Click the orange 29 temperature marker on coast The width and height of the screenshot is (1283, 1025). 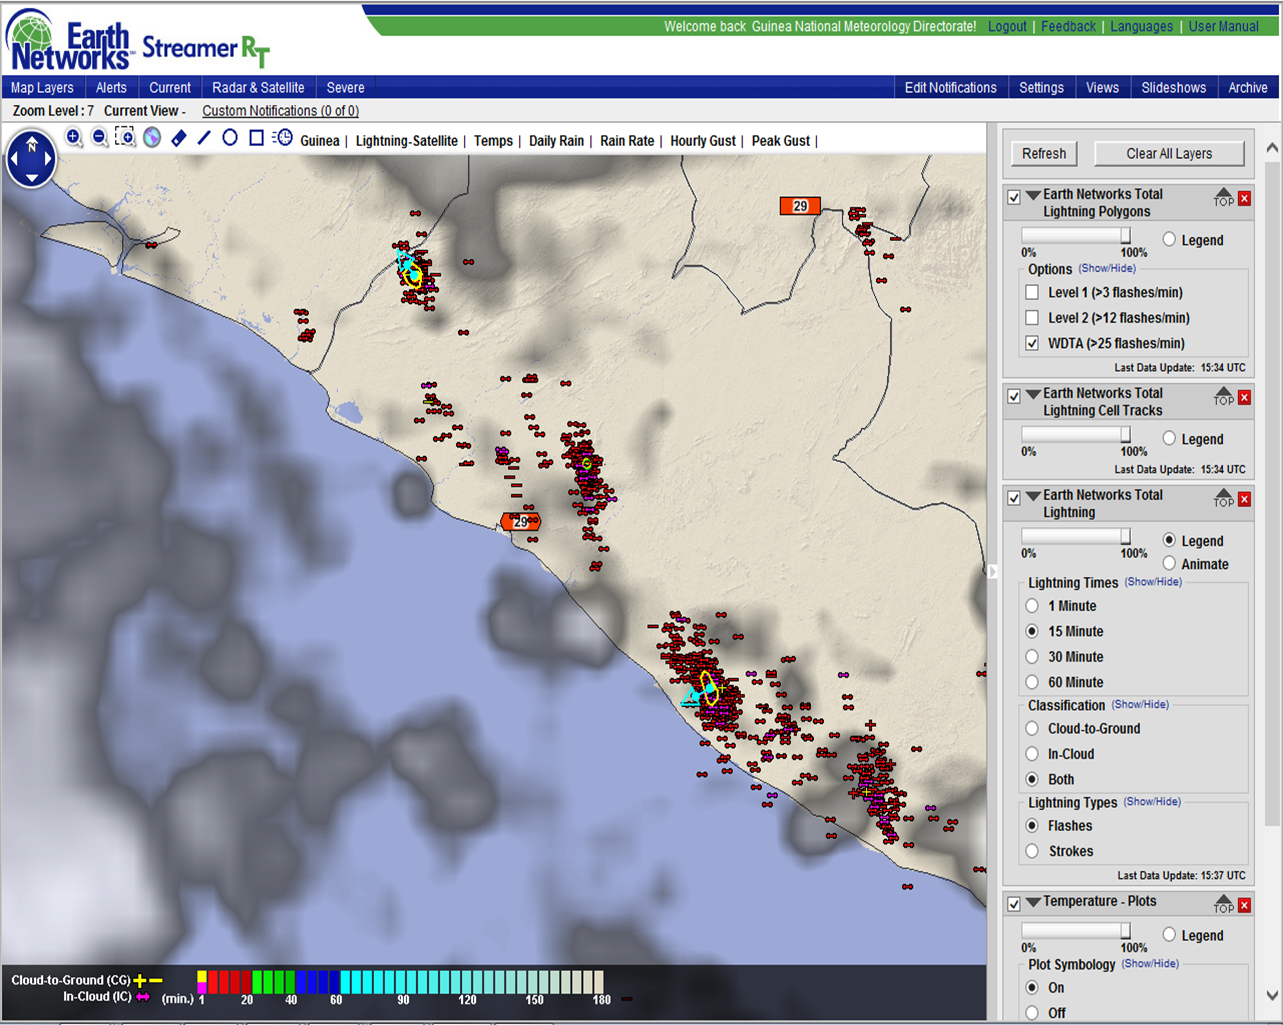coord(520,522)
